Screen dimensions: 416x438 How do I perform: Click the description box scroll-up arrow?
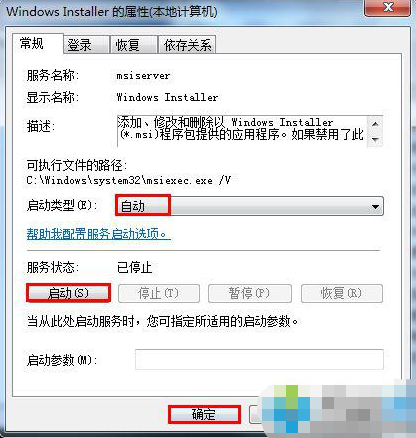coord(375,124)
